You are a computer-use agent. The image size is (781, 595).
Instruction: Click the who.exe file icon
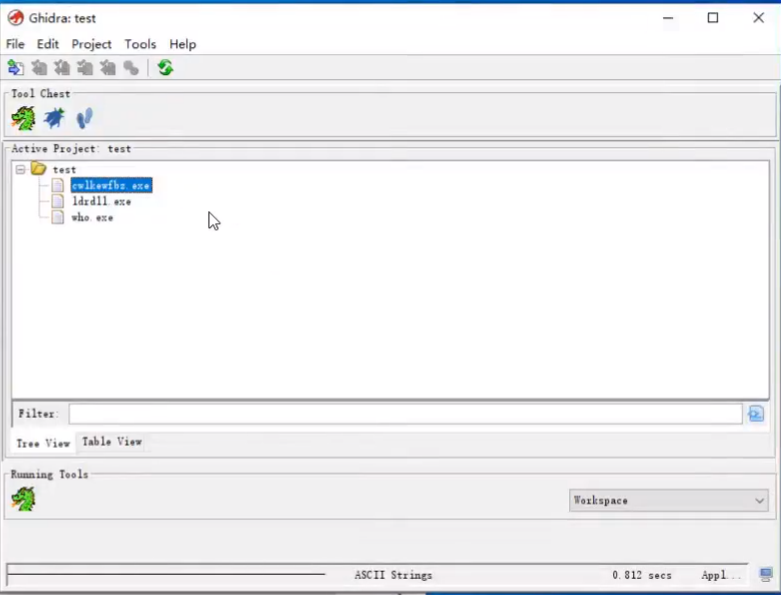point(58,217)
